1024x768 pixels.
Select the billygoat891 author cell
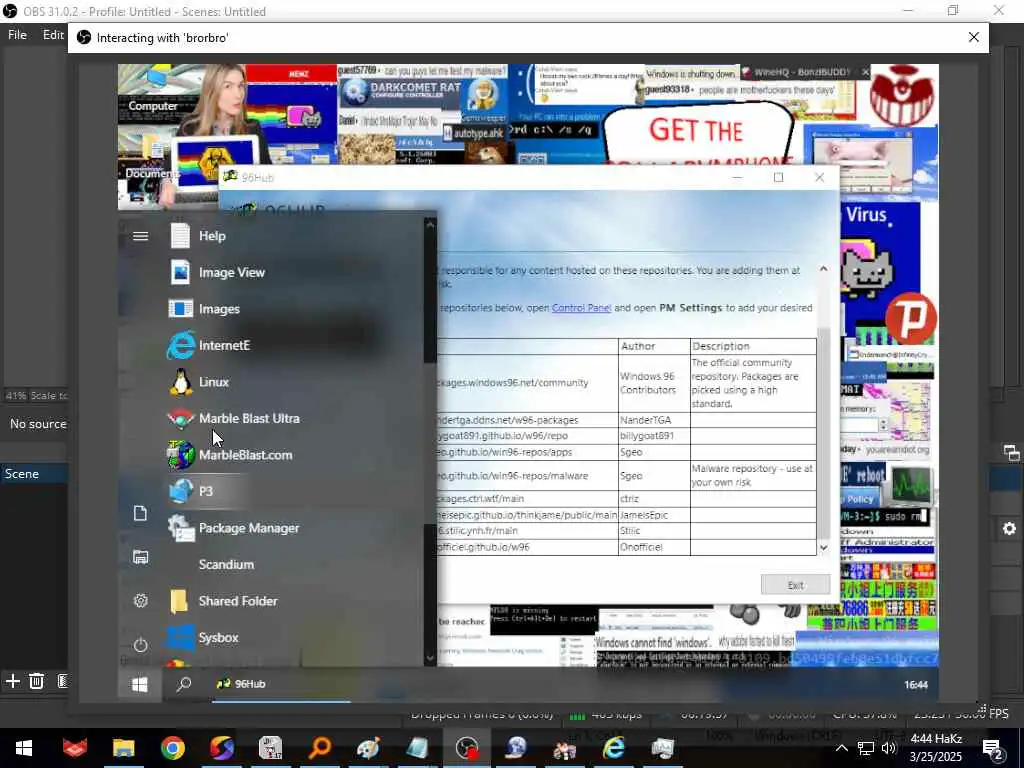pos(654,436)
